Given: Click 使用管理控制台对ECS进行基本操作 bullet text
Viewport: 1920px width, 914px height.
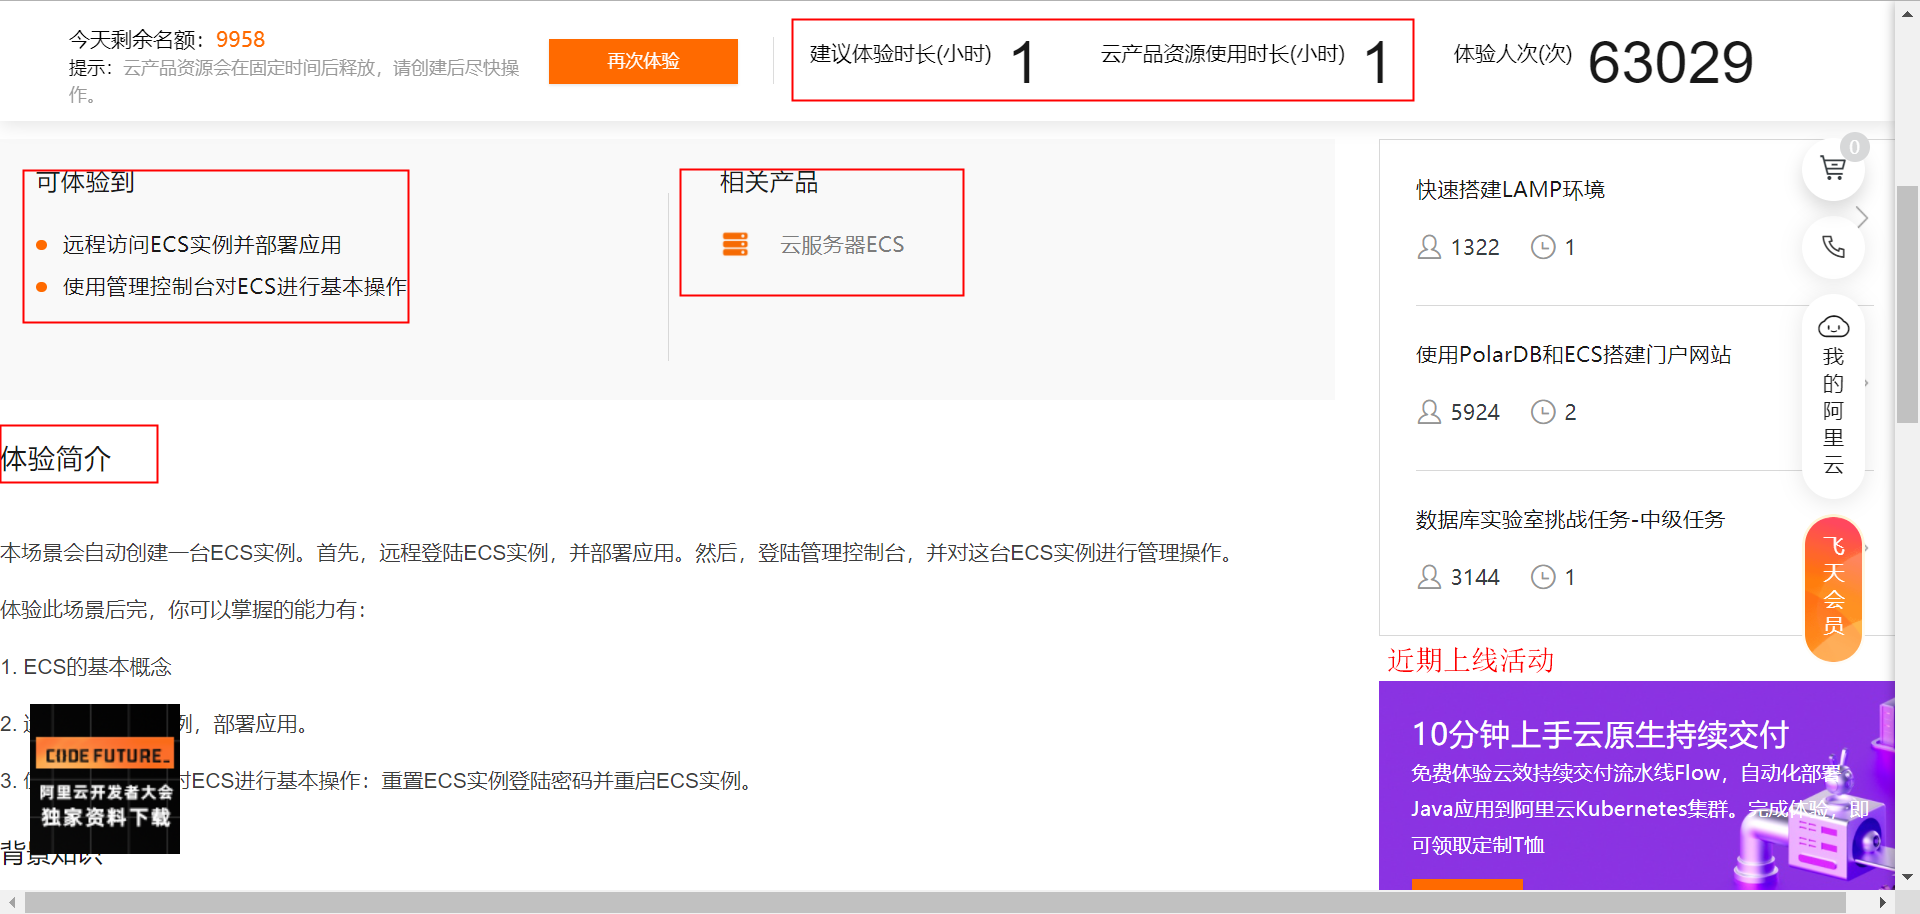Looking at the screenshot, I should tap(235, 287).
